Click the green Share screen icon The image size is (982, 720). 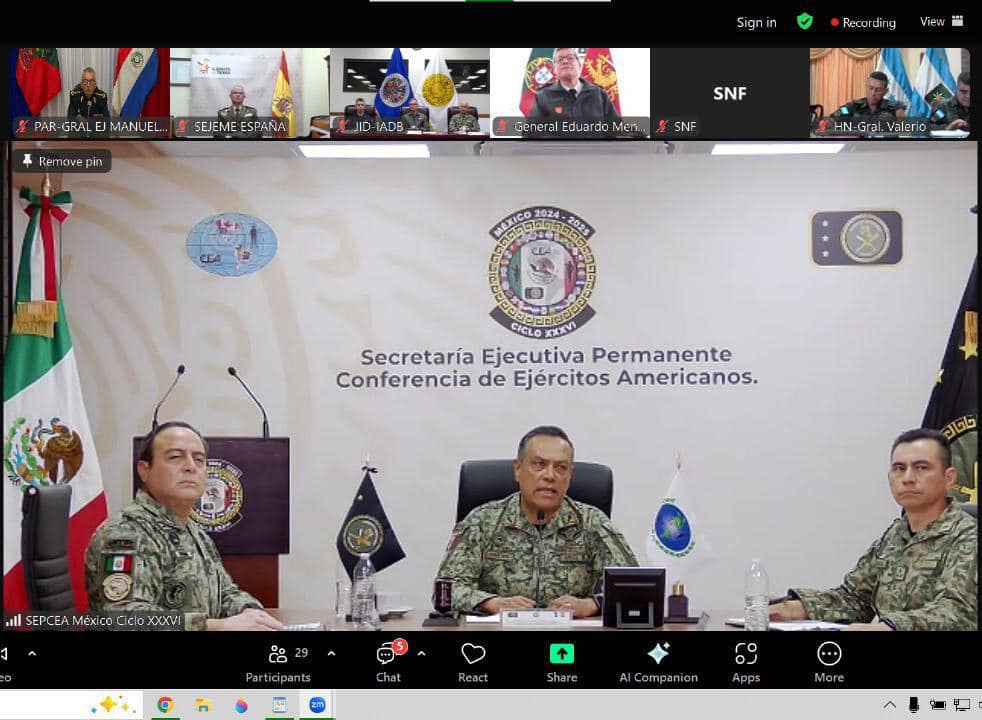coord(562,654)
